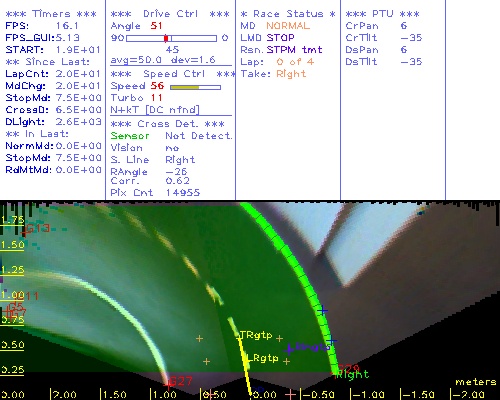This screenshot has height=400, width=500.
Task: Click the green Right label near lane edge
Action: (x=353, y=374)
